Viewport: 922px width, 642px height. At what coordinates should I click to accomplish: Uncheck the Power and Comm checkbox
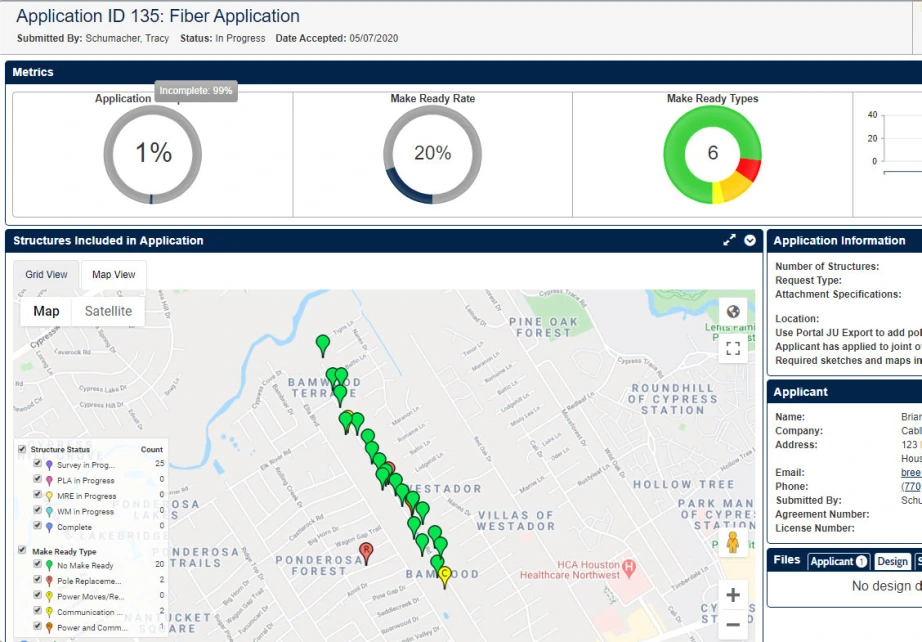[x=38, y=626]
